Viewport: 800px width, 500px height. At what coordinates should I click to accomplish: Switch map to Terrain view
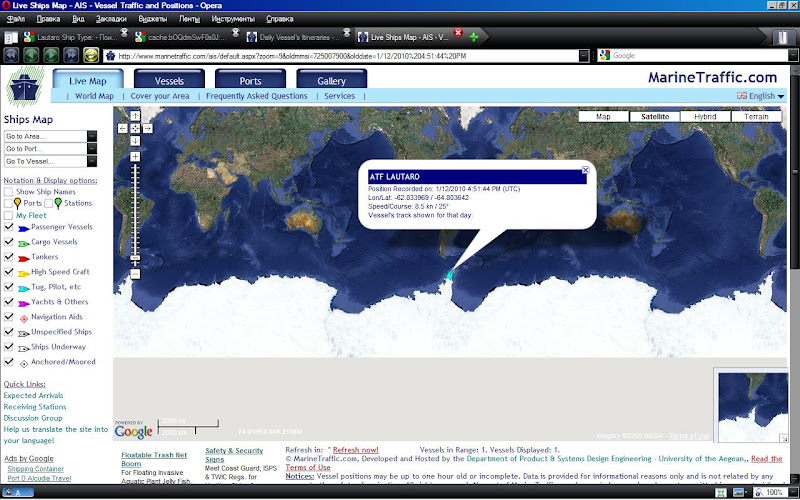pos(756,116)
